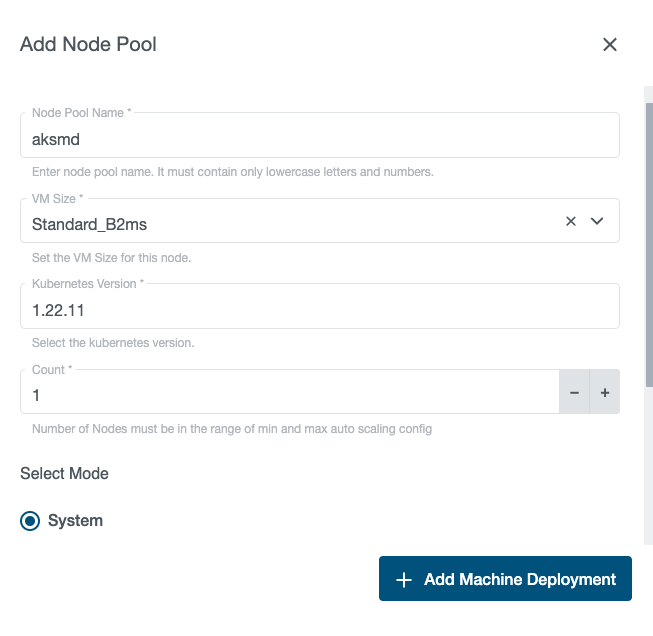Close the Add Node Pool dialog

click(x=609, y=44)
